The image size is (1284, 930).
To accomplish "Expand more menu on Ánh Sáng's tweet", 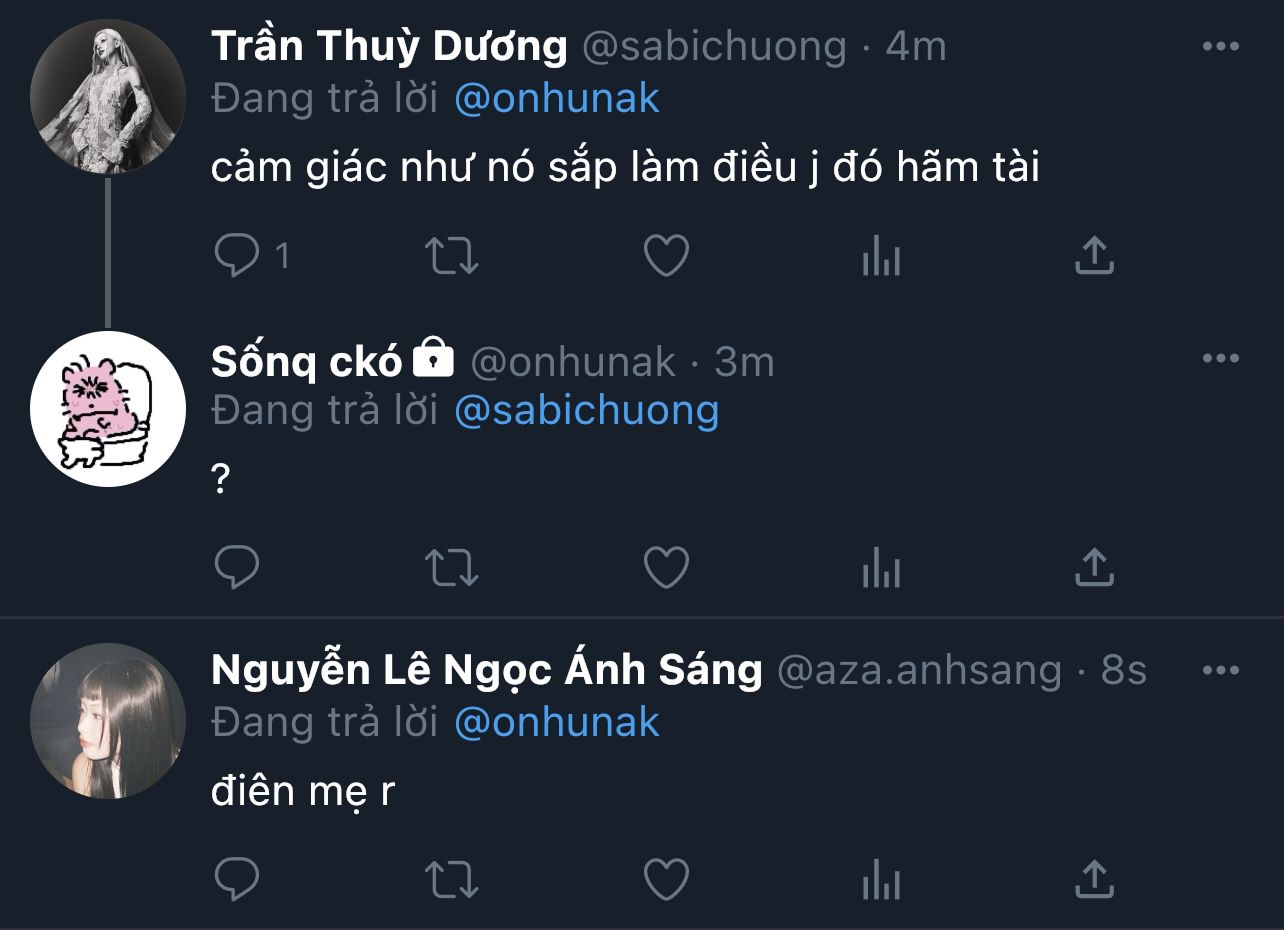I will click(x=1220, y=670).
